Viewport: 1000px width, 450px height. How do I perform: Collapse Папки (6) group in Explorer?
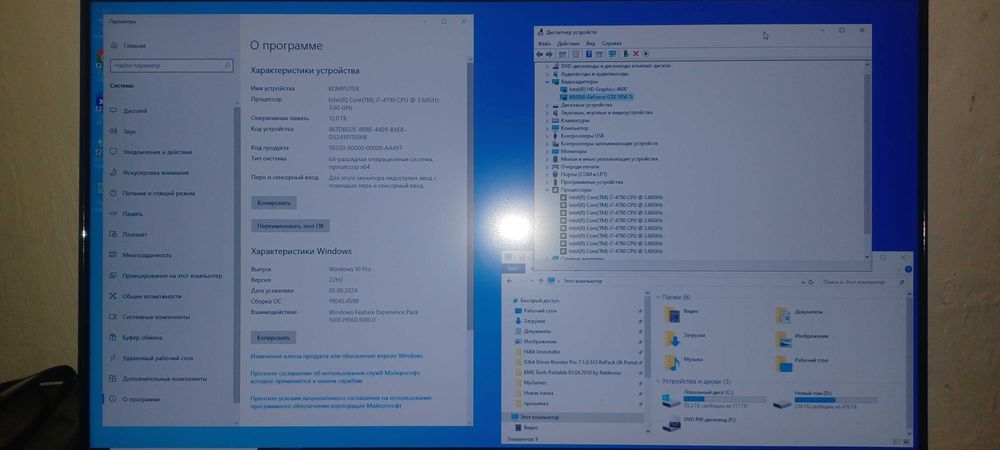658,297
